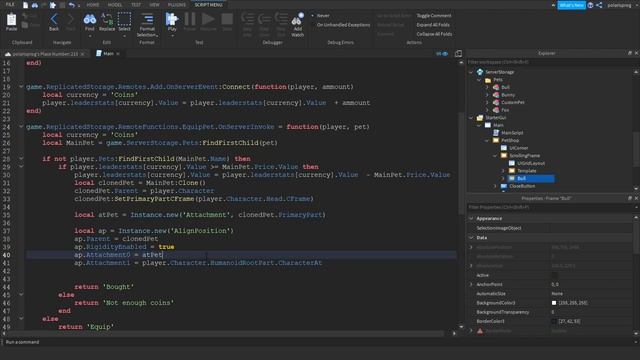
Task: Click Toggle Comment action
Action: 433,16
